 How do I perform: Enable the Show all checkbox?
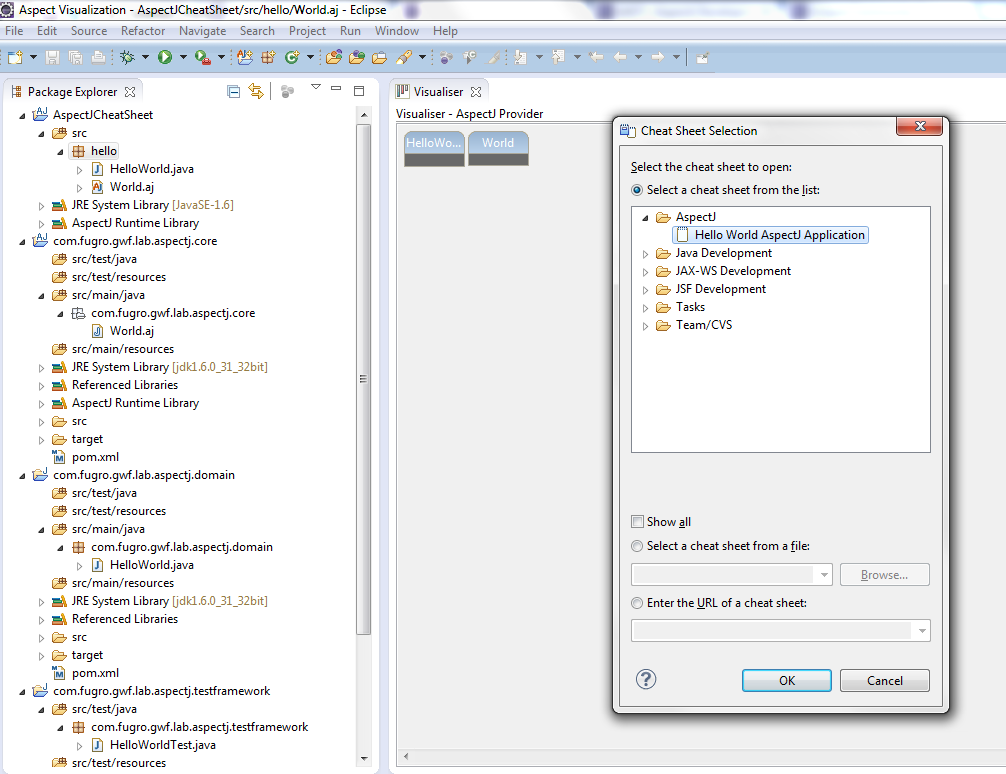[638, 522]
